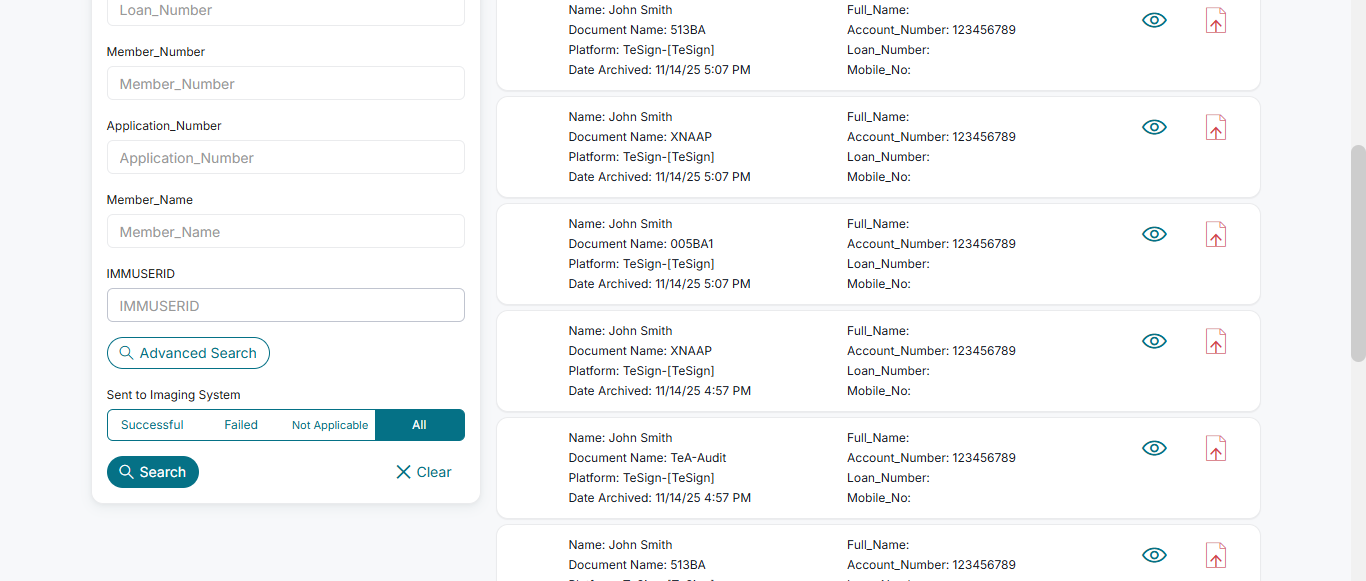The width and height of the screenshot is (1366, 581).
Task: Click the Loan_Number input field
Action: pyautogui.click(x=286, y=11)
